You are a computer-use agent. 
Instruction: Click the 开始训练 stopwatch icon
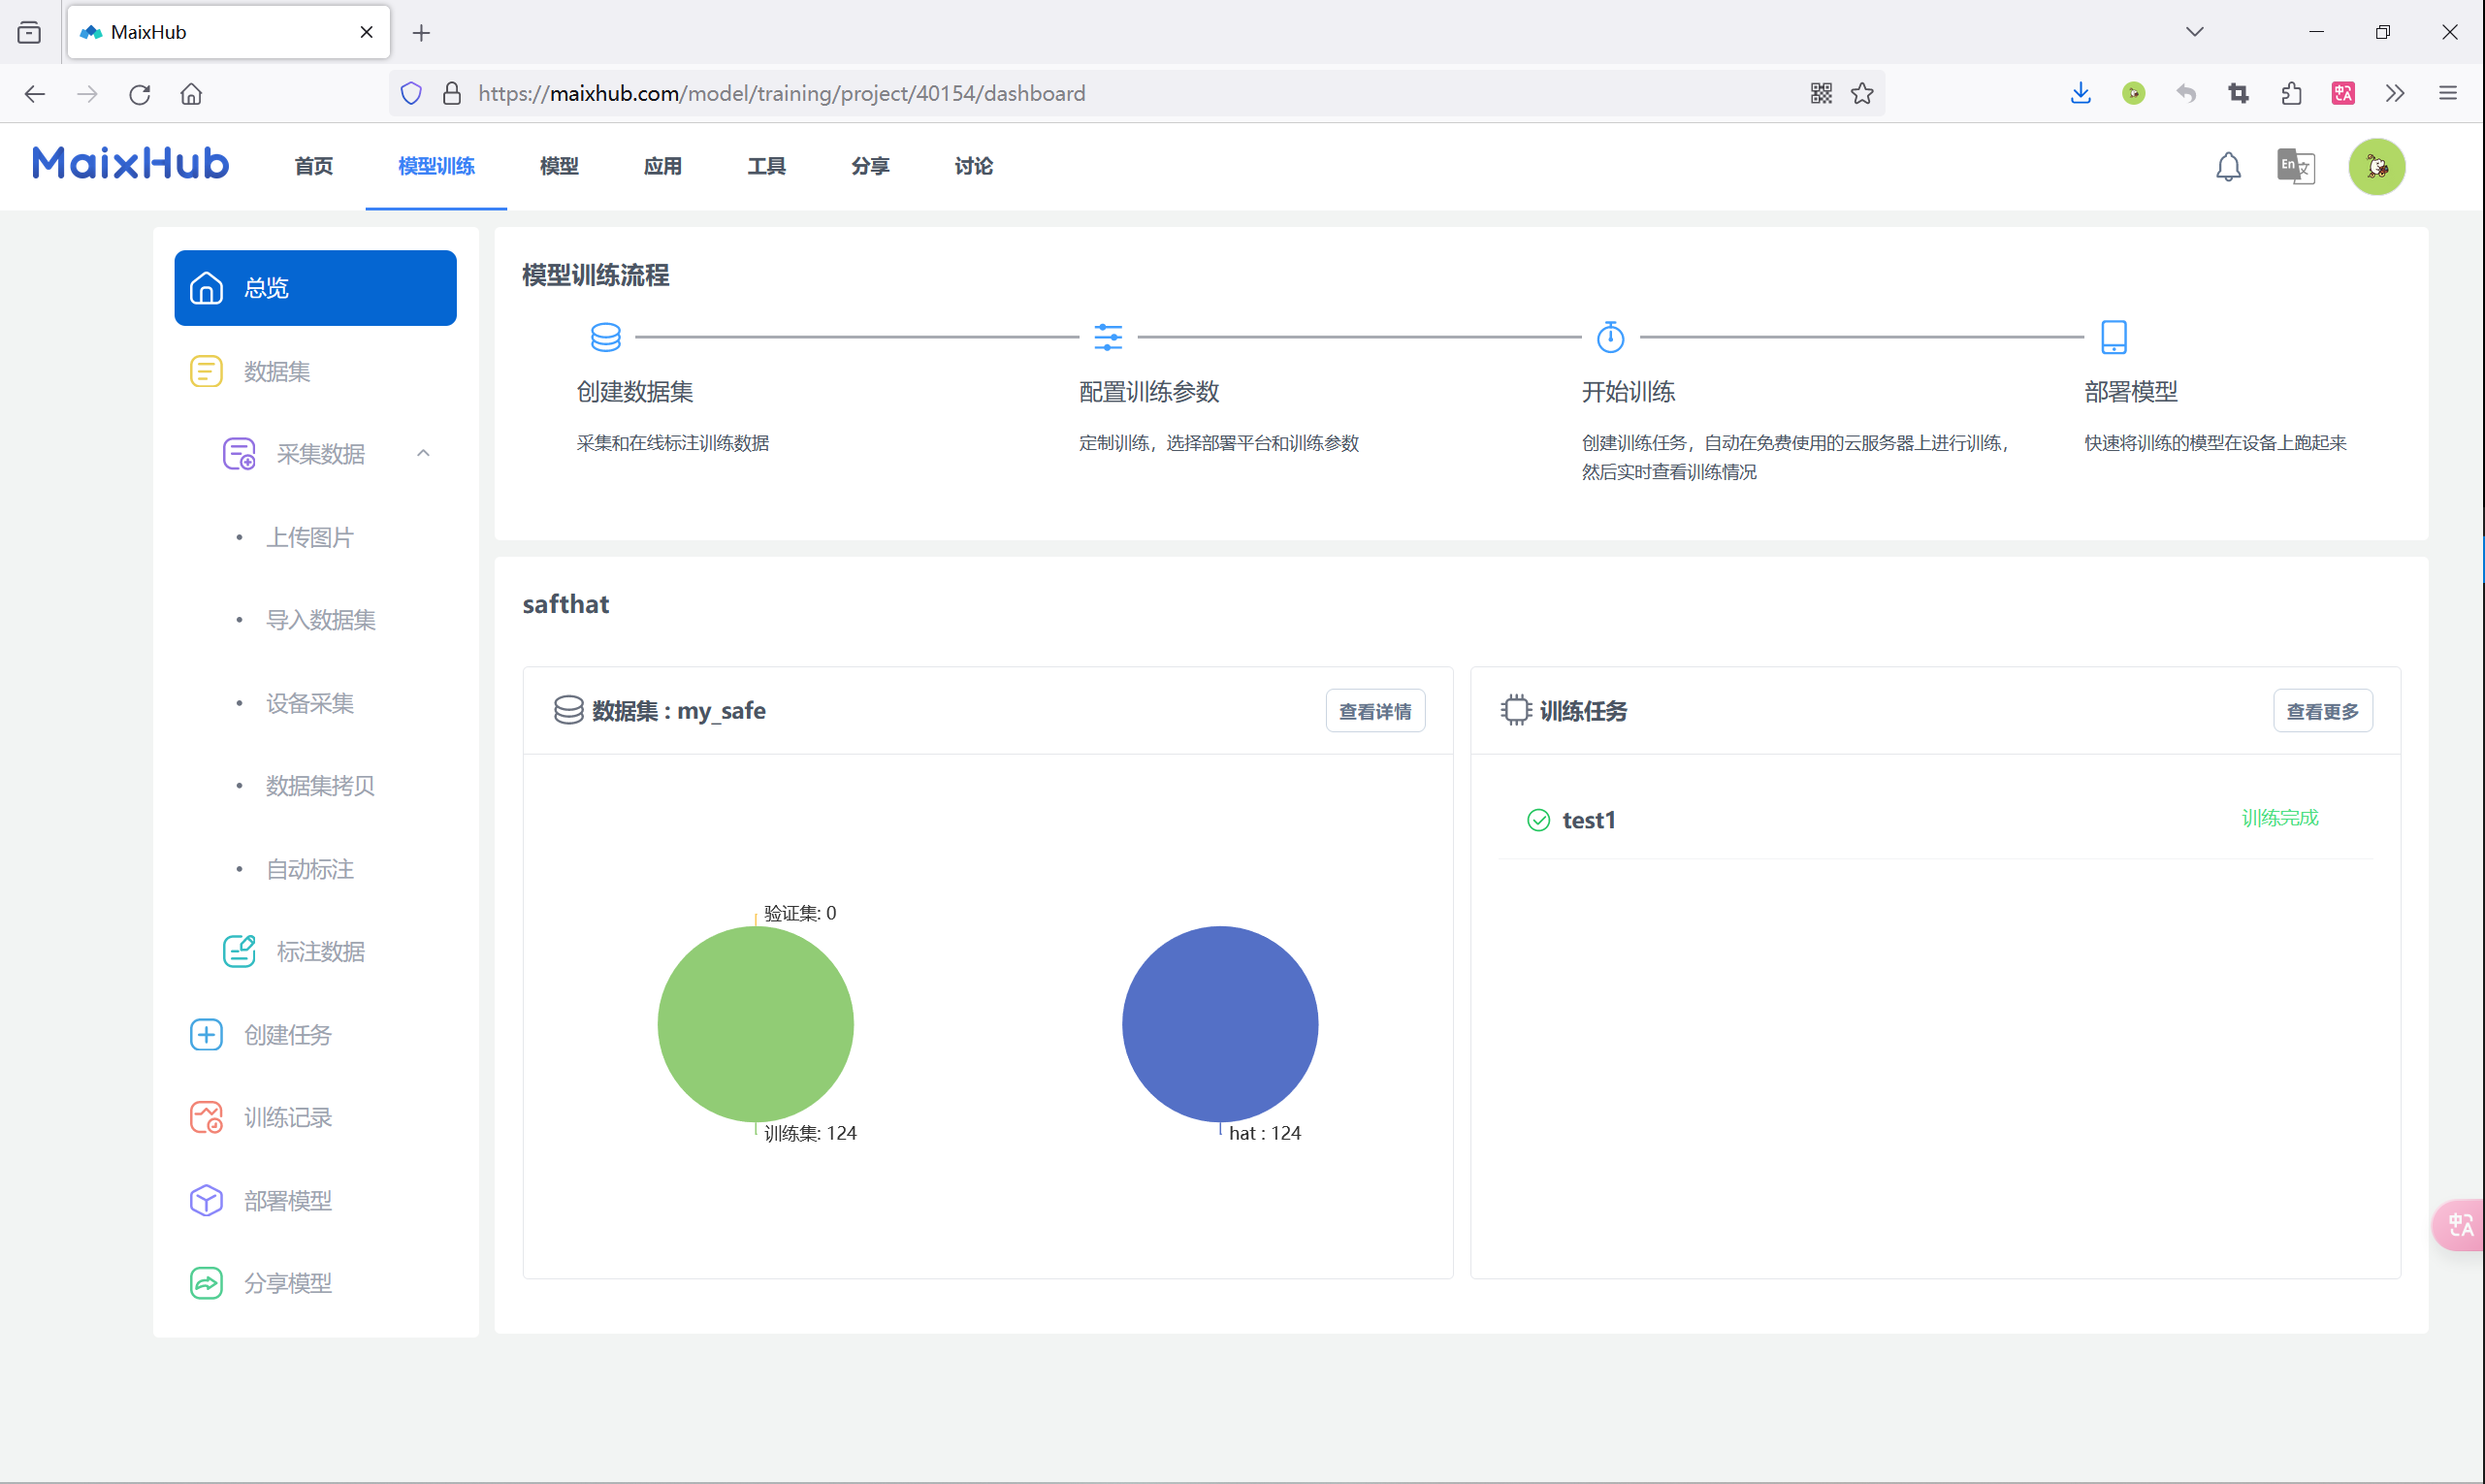tap(1610, 337)
